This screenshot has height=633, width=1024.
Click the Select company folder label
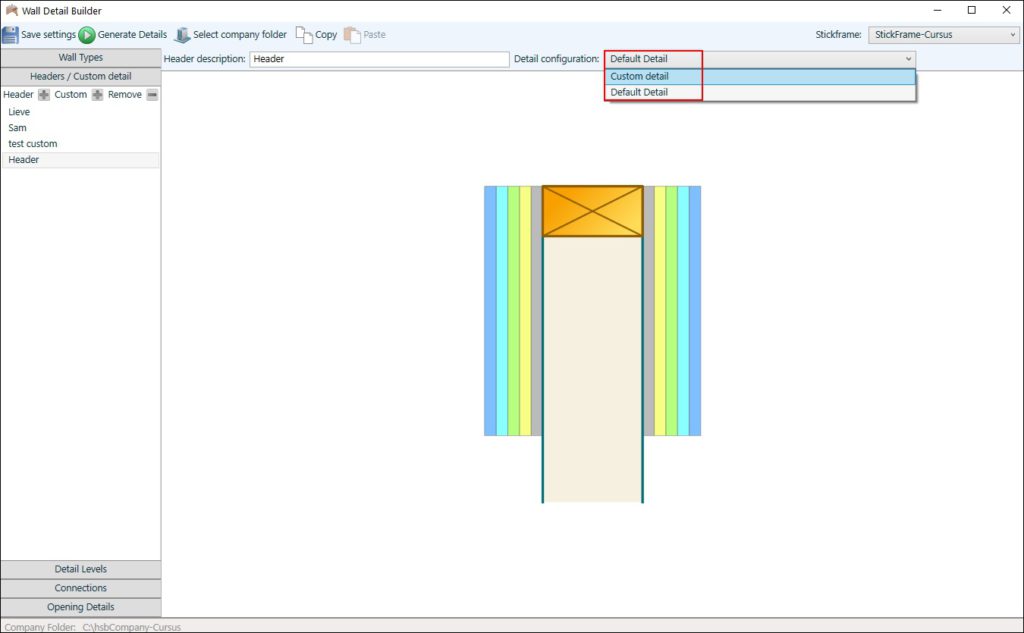pos(240,35)
